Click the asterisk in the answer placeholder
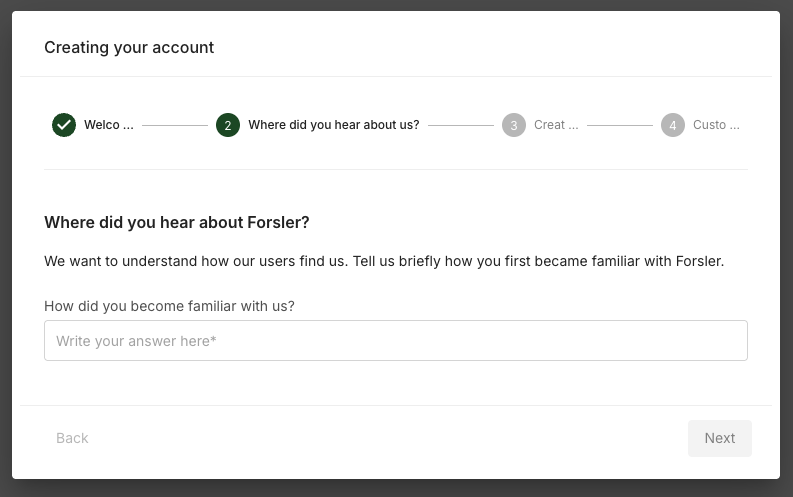The height and width of the screenshot is (497, 793). pyautogui.click(x=213, y=339)
